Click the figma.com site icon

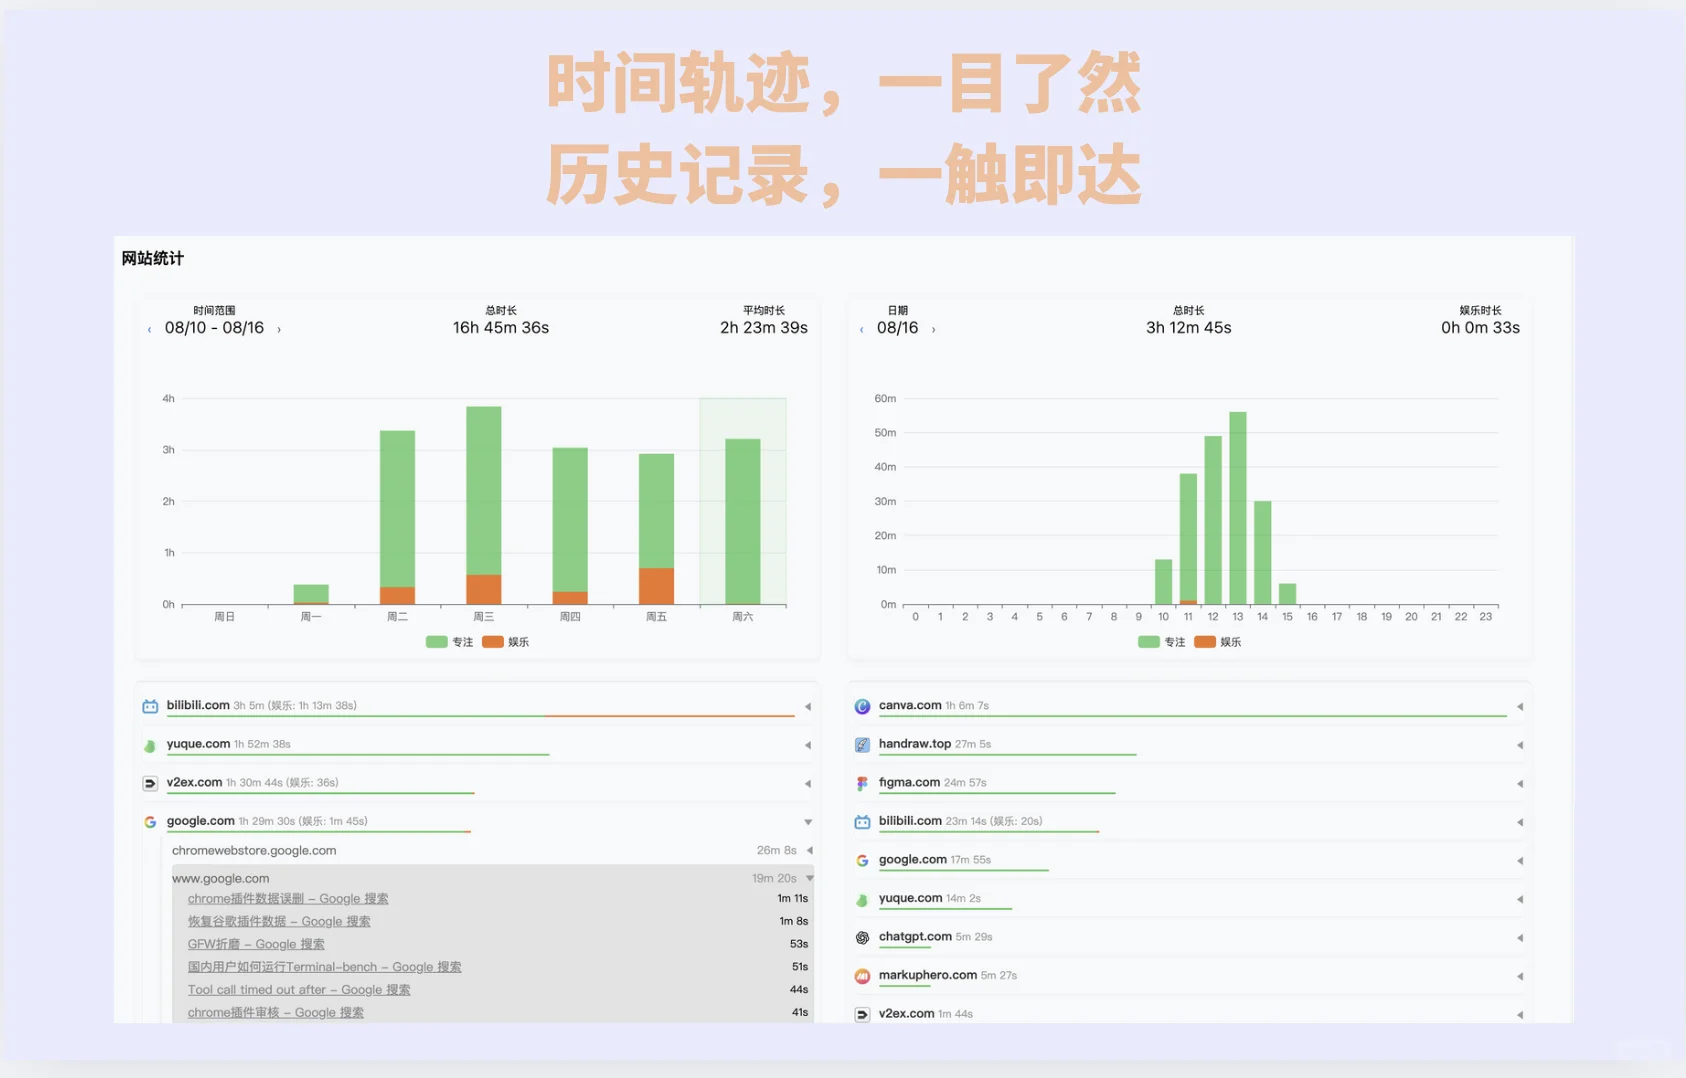(861, 783)
